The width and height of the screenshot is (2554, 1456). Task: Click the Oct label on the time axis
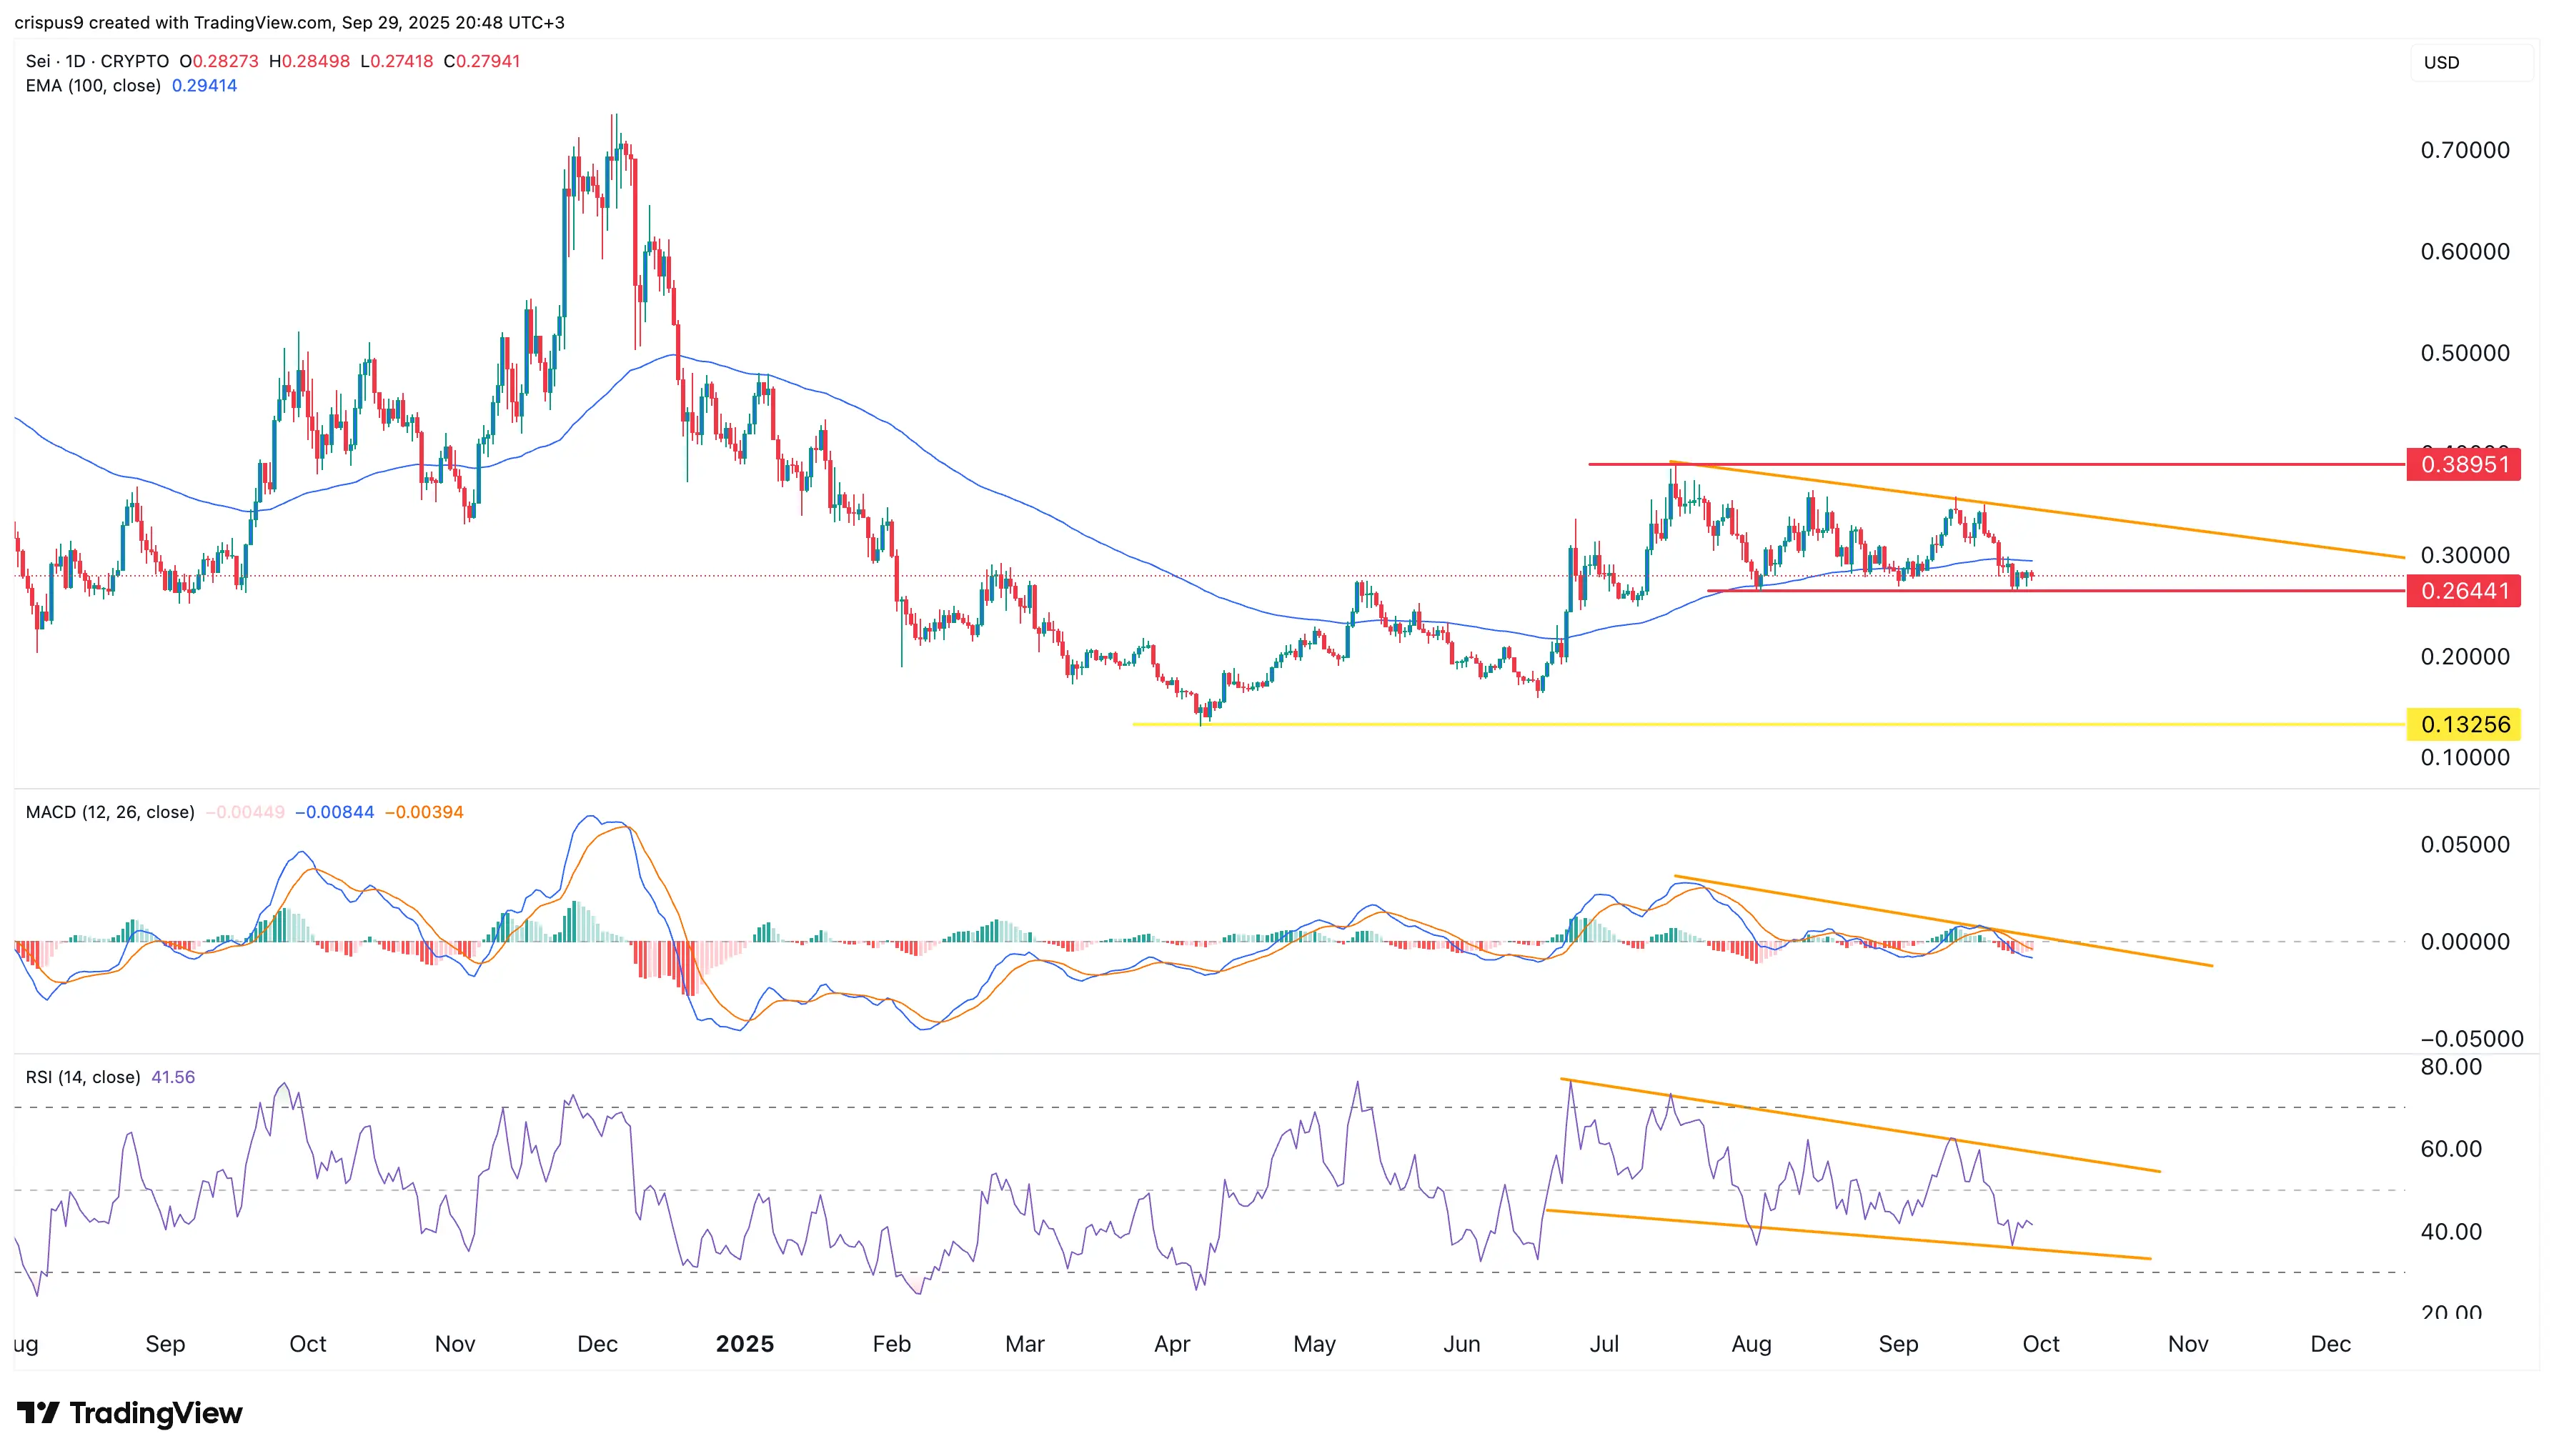308,1344
